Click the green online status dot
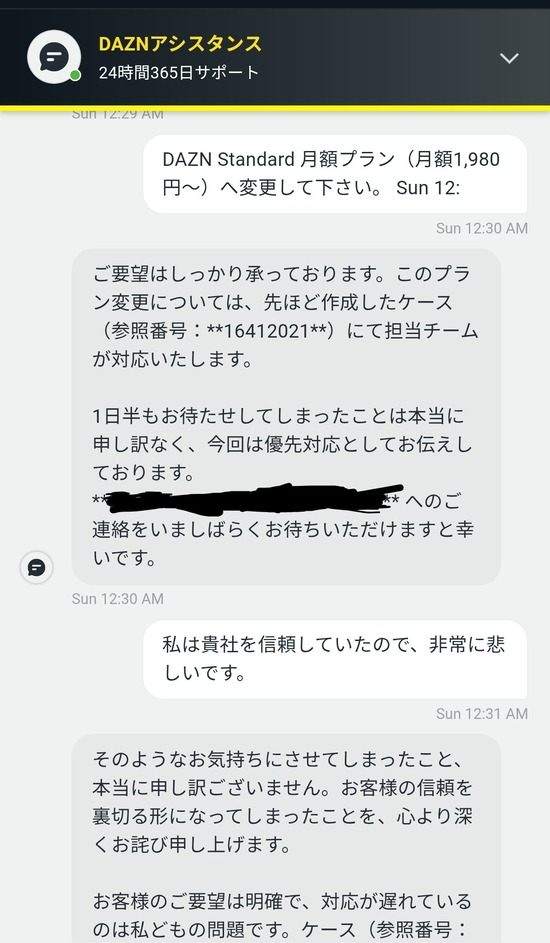The image size is (550, 943). (75, 76)
